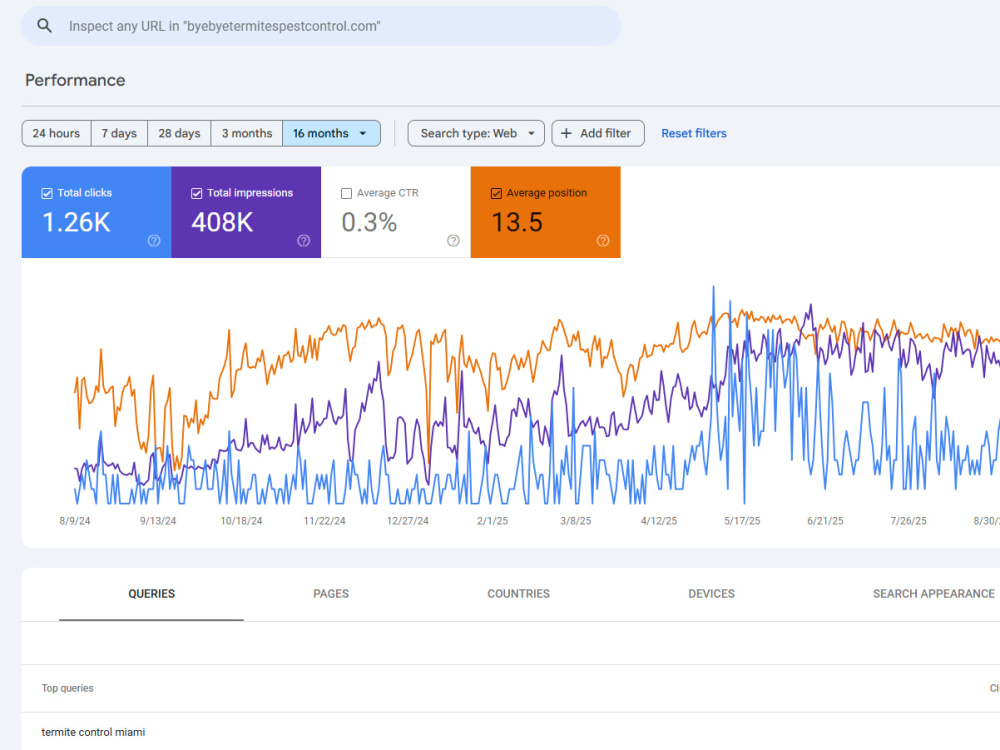Open the Search type: Web dropdown

[476, 133]
